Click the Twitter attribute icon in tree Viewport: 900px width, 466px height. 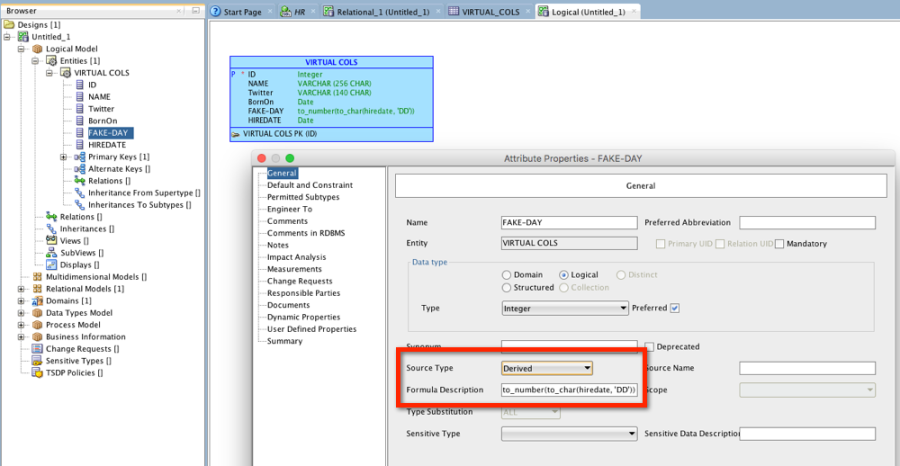(79, 109)
